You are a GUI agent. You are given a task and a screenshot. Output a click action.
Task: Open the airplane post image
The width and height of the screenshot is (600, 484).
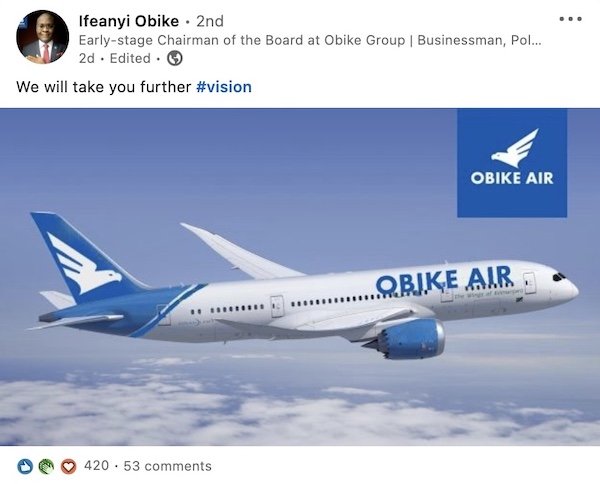(300, 277)
